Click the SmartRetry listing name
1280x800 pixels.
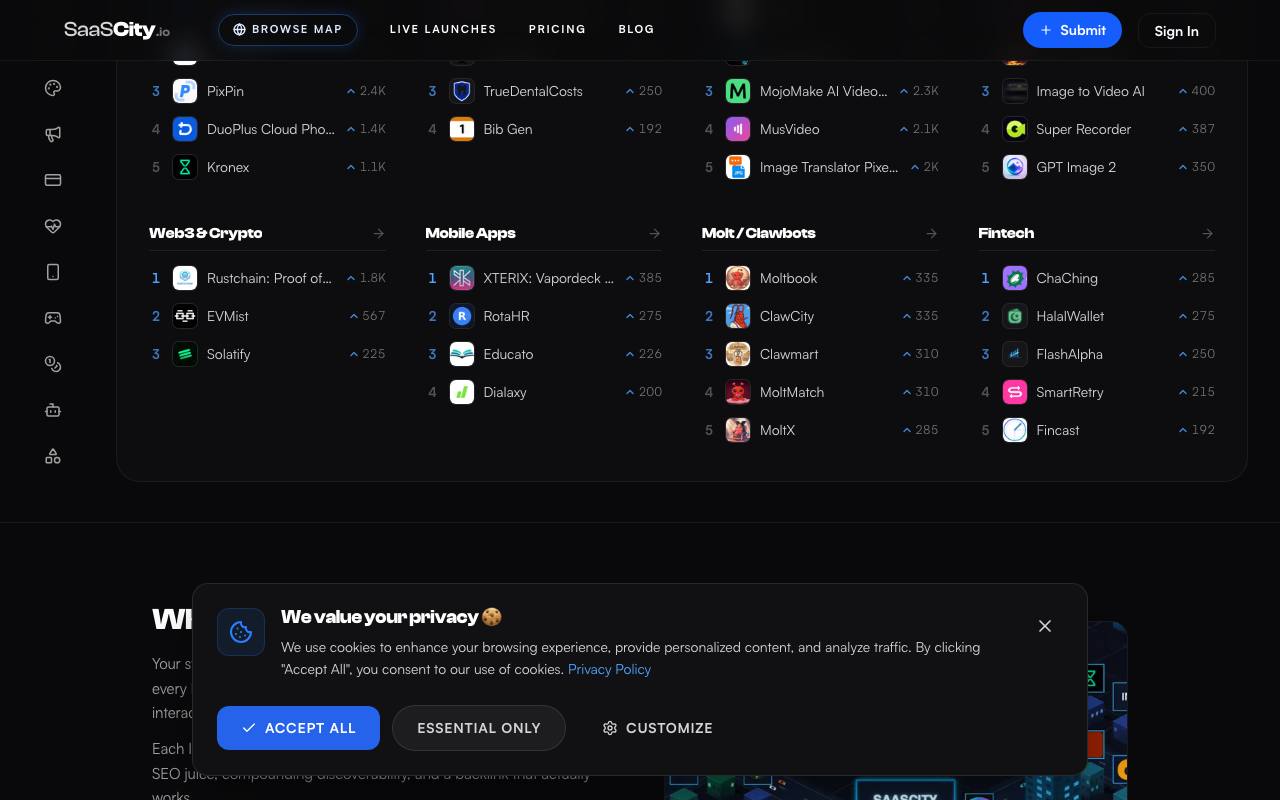point(1070,392)
